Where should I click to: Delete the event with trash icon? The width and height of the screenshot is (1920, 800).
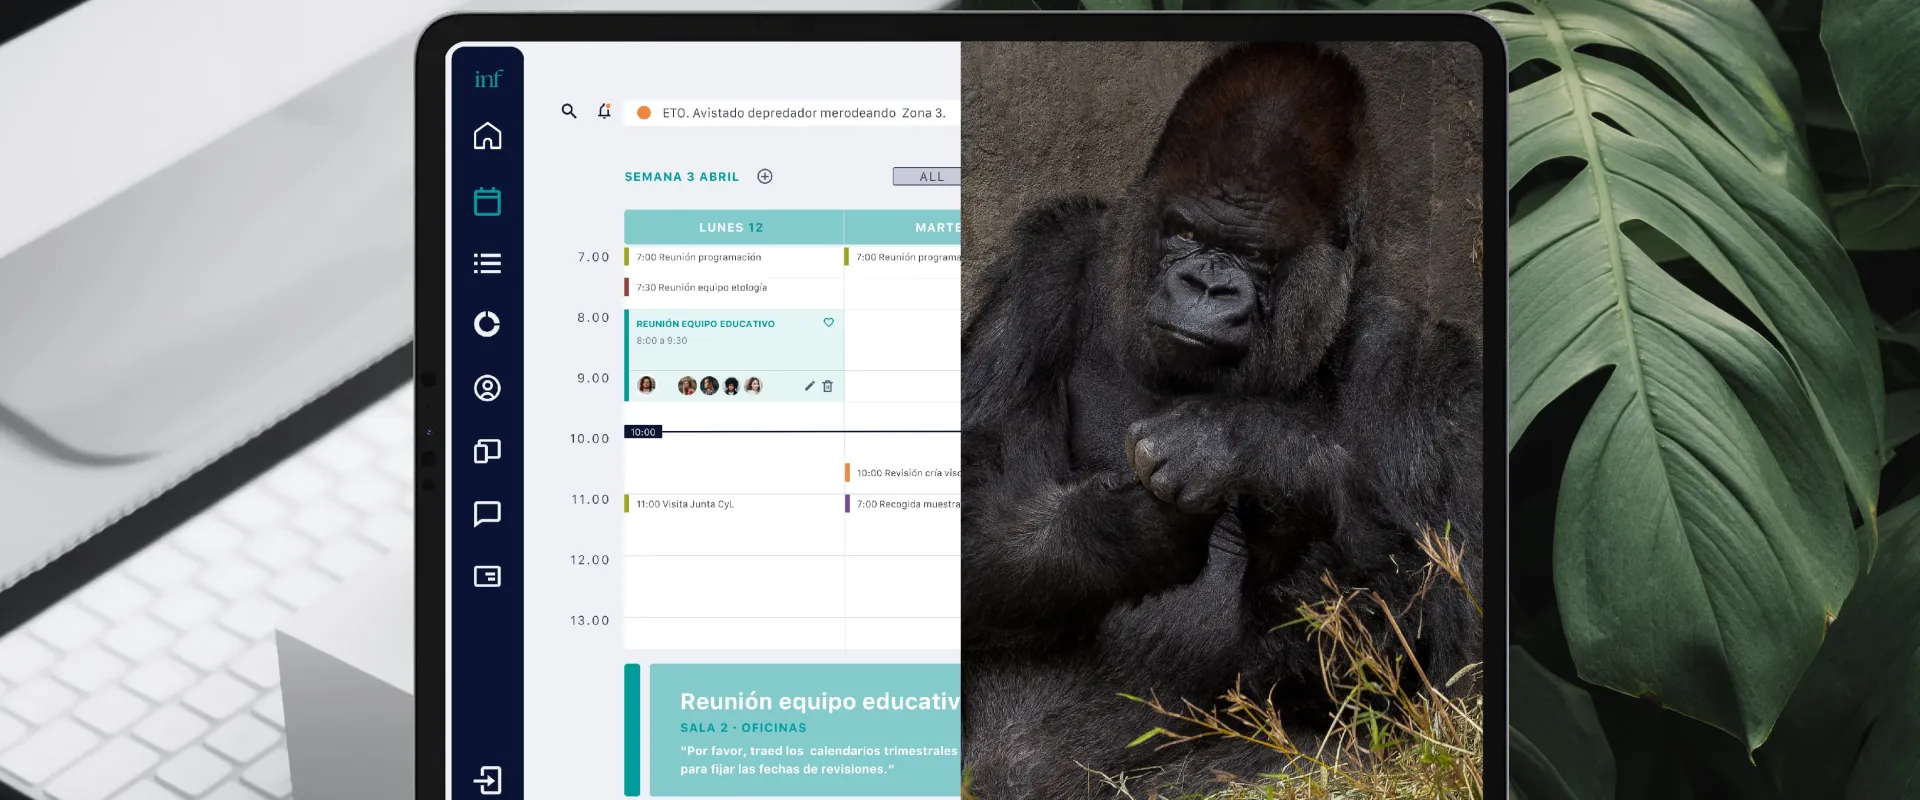(x=827, y=386)
